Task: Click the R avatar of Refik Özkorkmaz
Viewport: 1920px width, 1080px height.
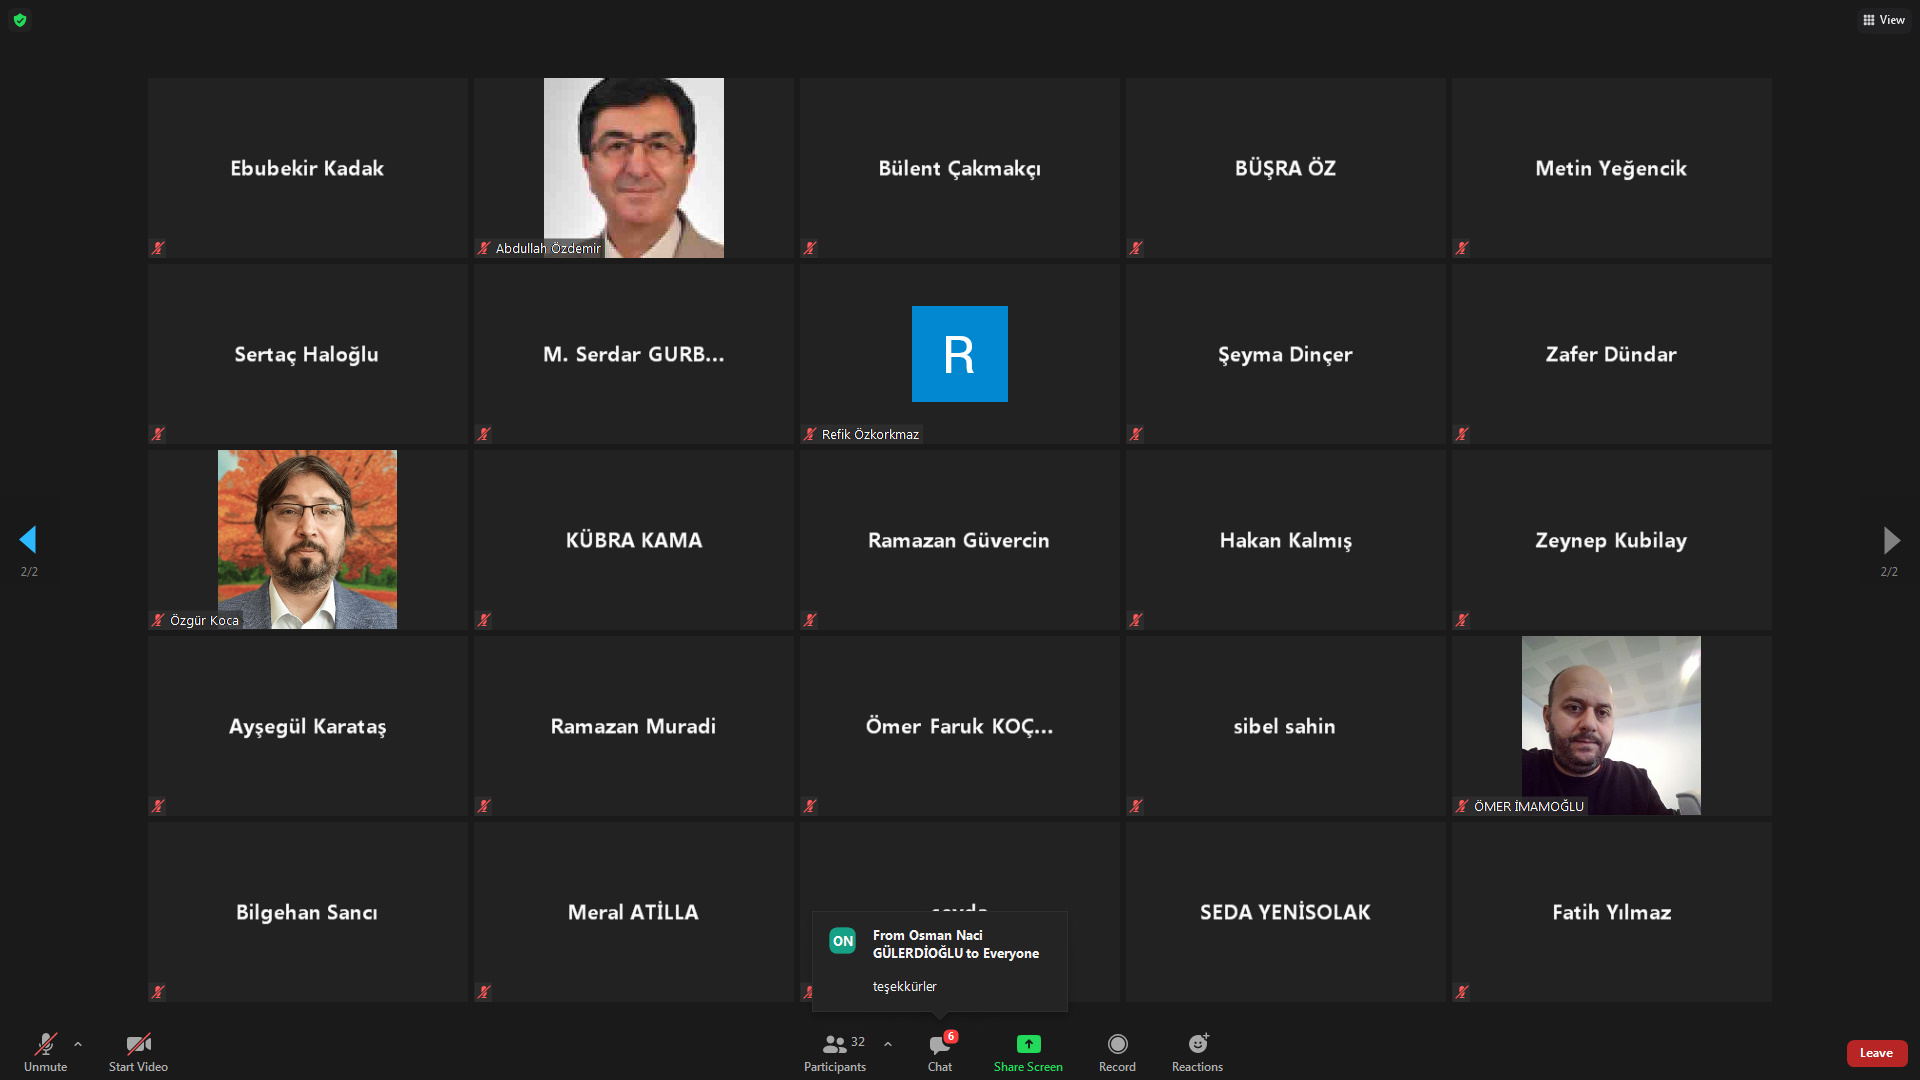Action: [x=959, y=354]
